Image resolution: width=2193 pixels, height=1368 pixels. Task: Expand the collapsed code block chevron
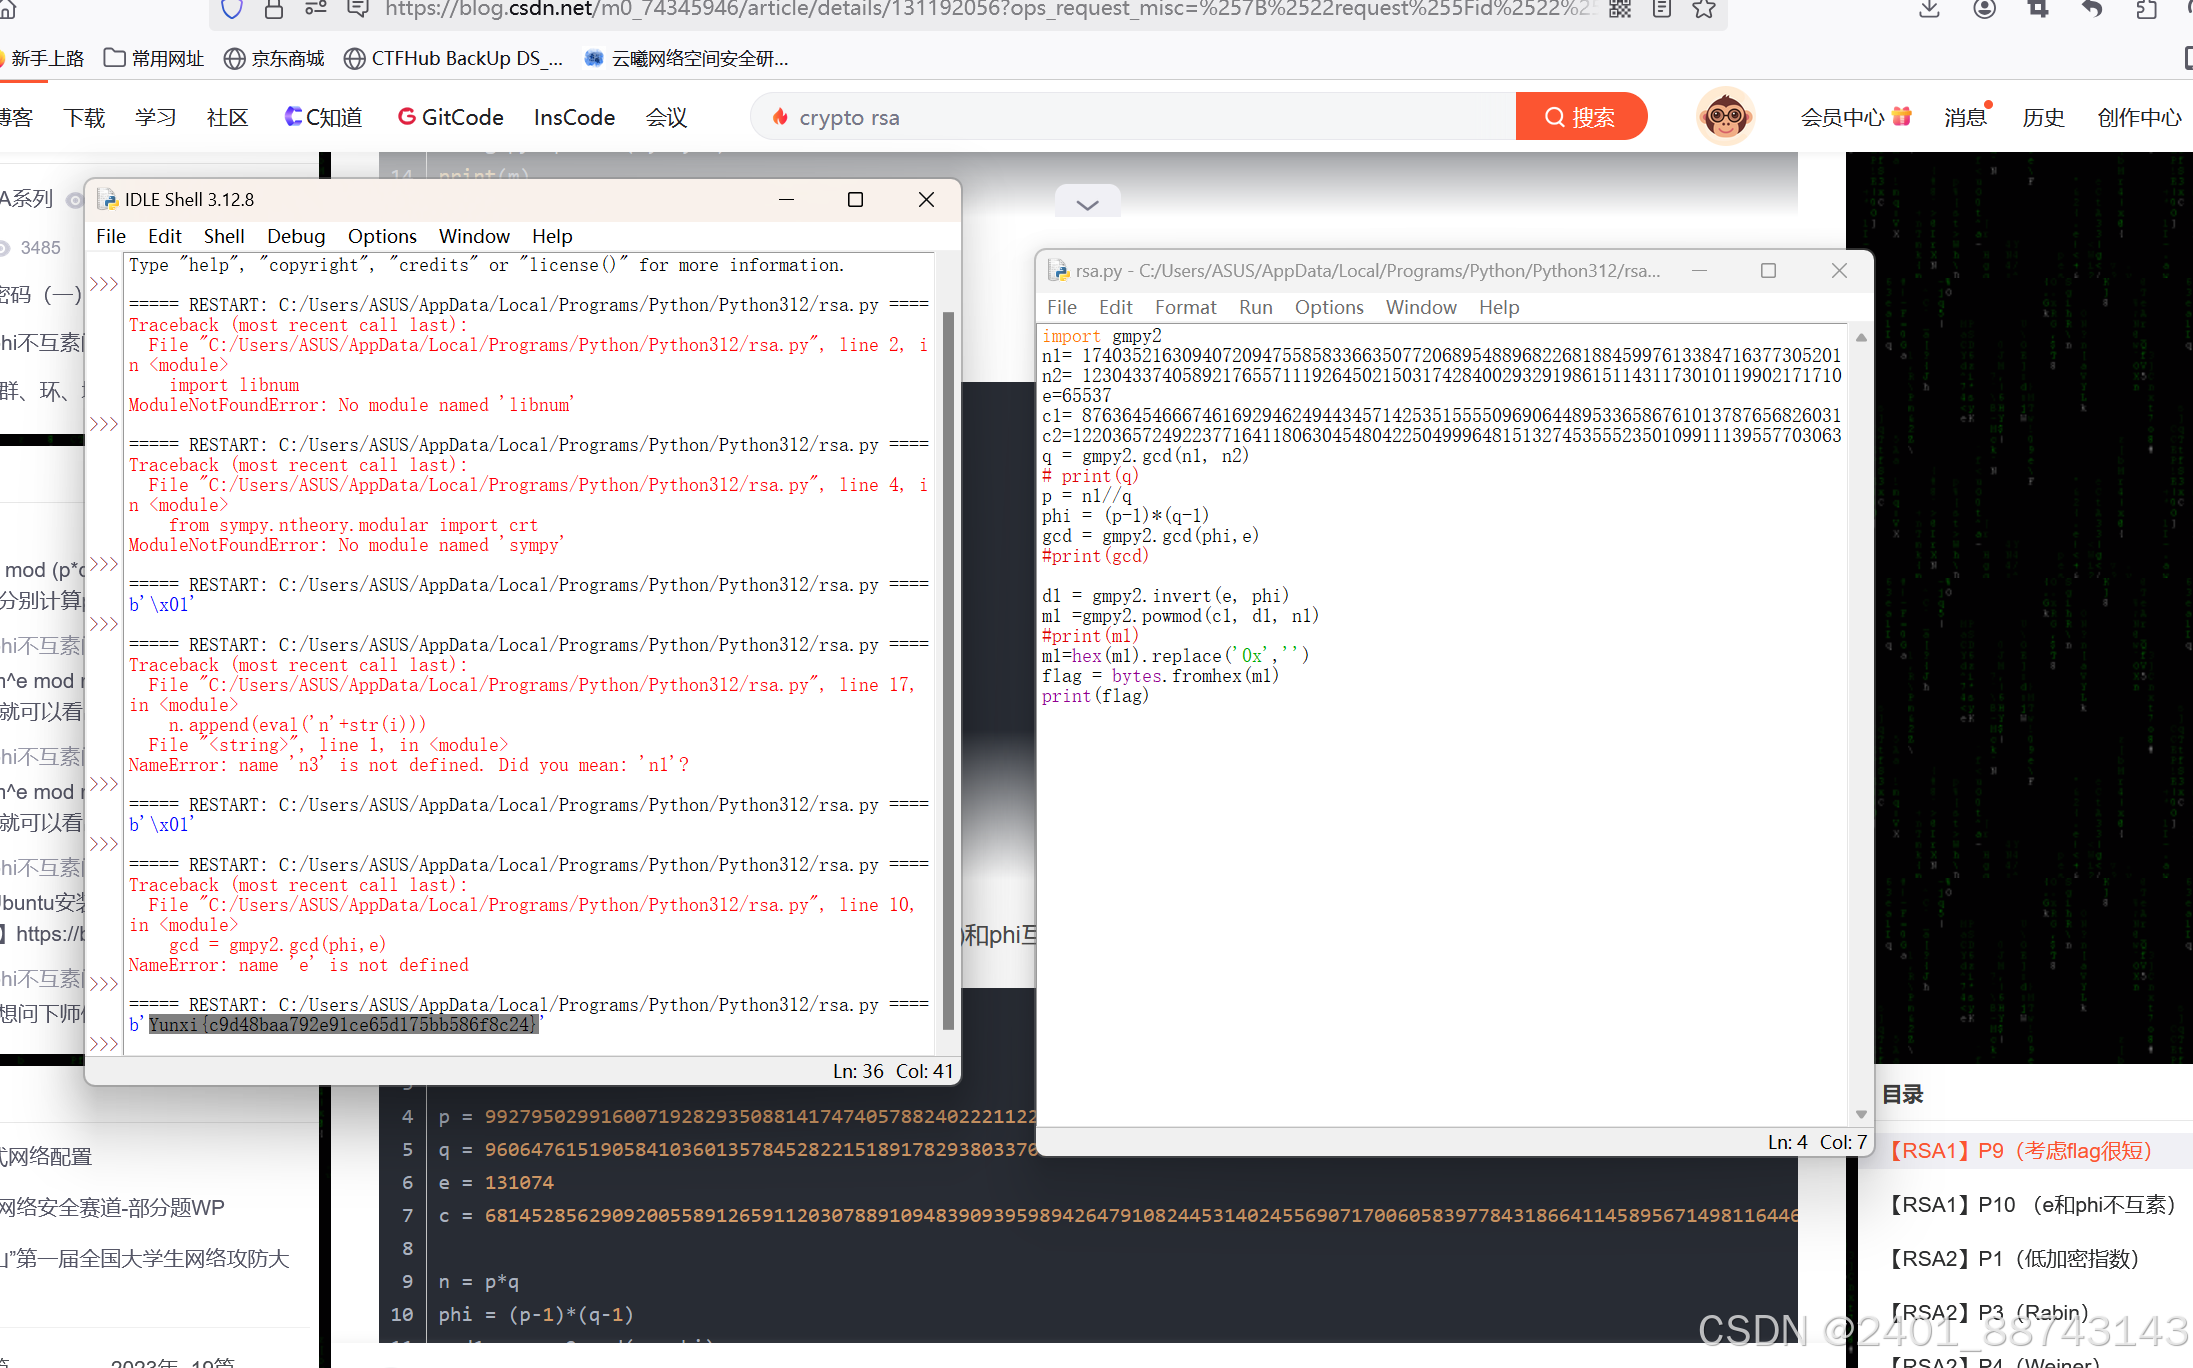click(x=1087, y=204)
